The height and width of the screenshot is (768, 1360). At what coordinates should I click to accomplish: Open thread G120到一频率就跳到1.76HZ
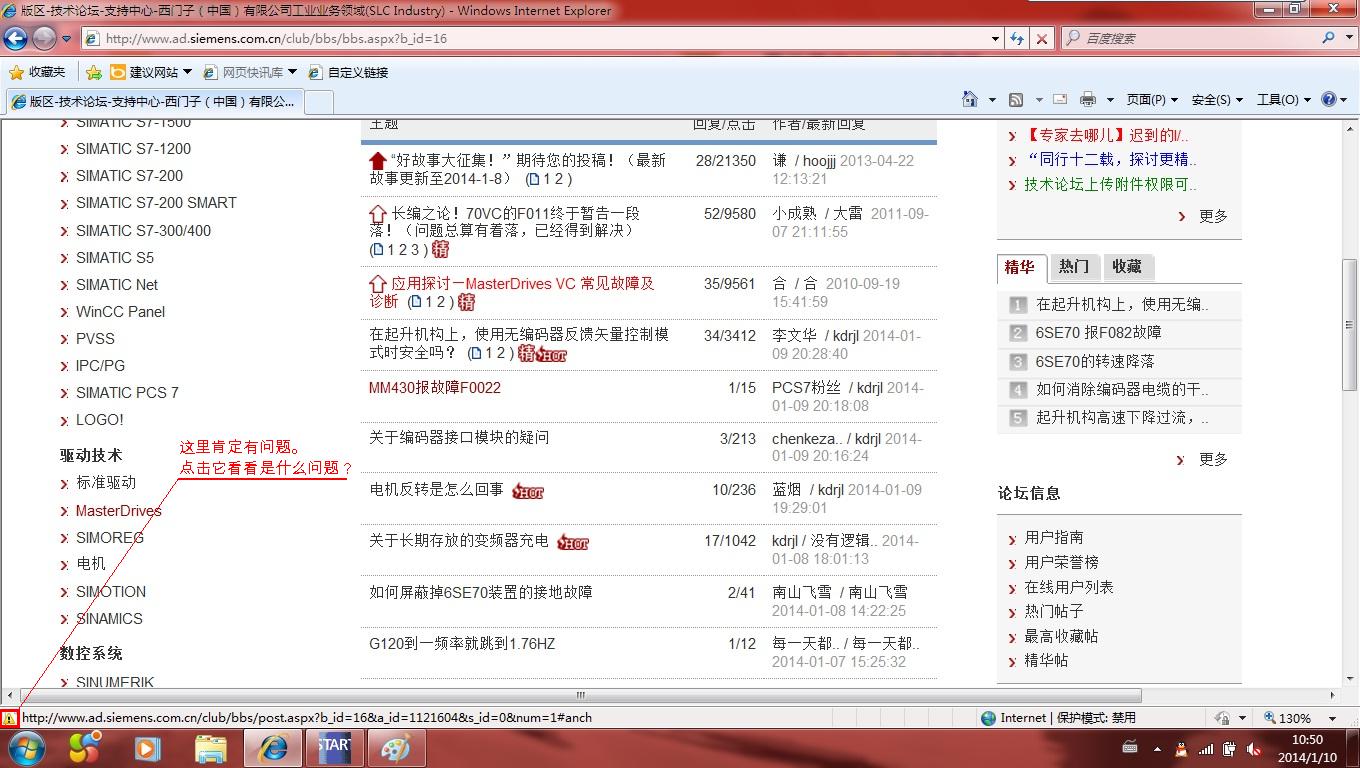point(462,644)
